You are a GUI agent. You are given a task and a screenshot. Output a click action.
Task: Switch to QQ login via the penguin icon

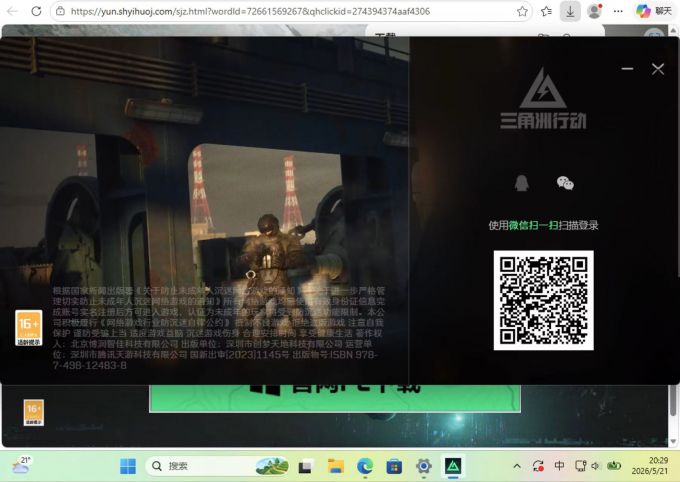tap(522, 183)
